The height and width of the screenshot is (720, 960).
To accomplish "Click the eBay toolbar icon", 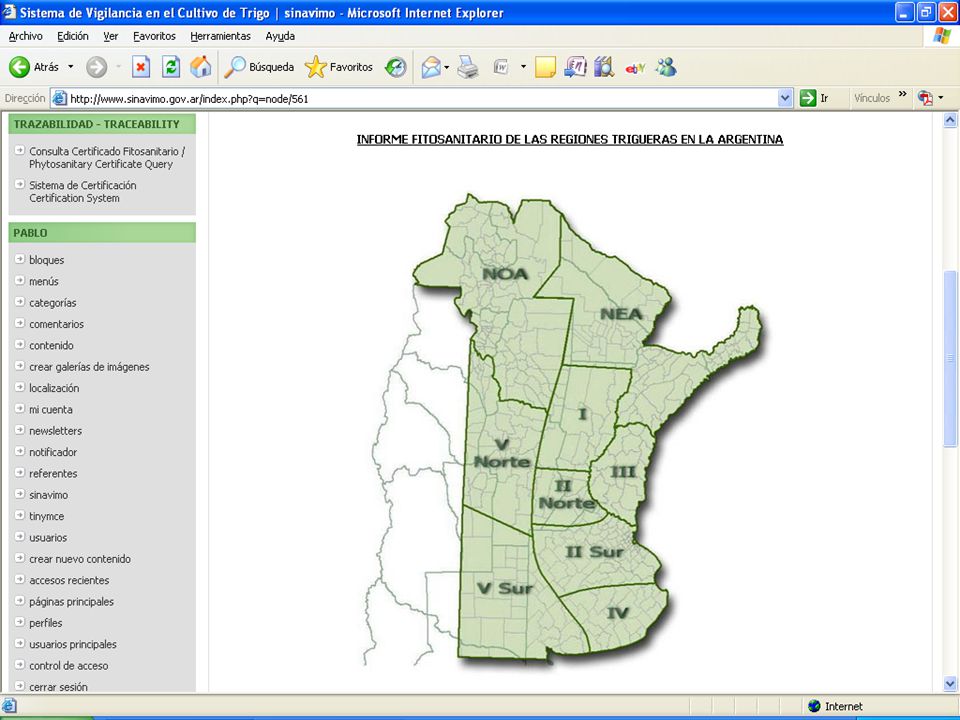I will pos(635,67).
